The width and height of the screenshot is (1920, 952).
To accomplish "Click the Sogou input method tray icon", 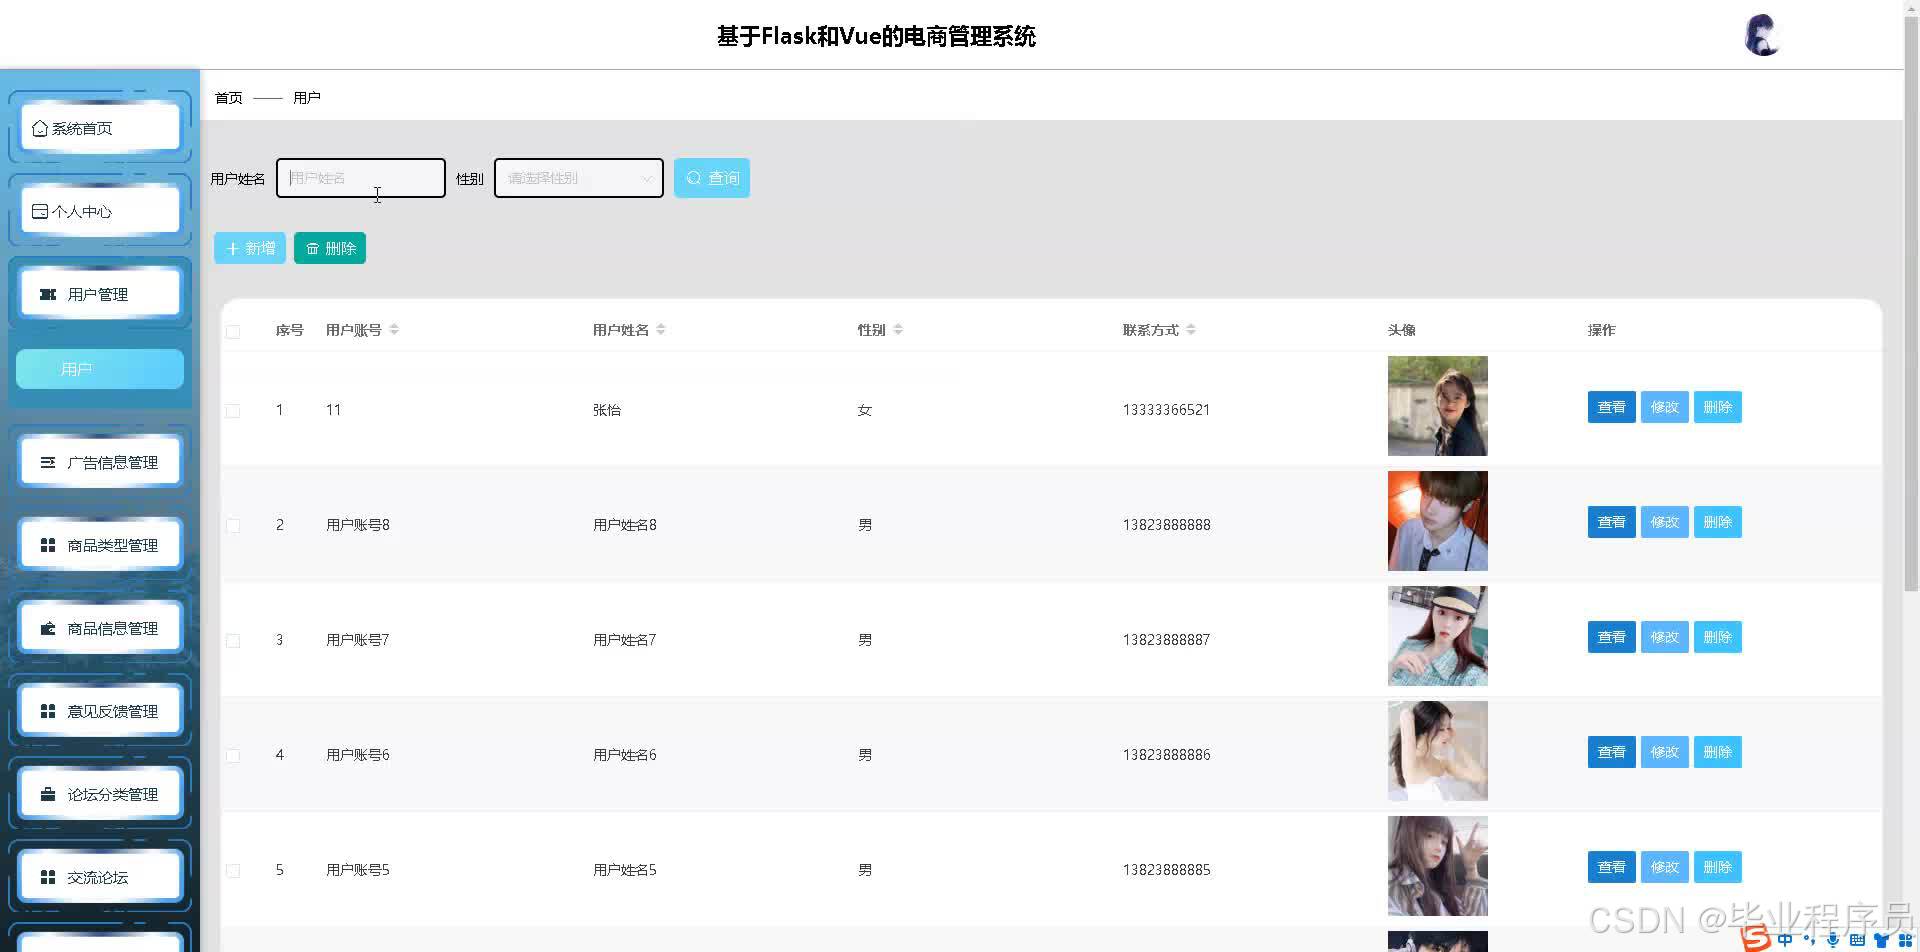I will pos(1755,939).
